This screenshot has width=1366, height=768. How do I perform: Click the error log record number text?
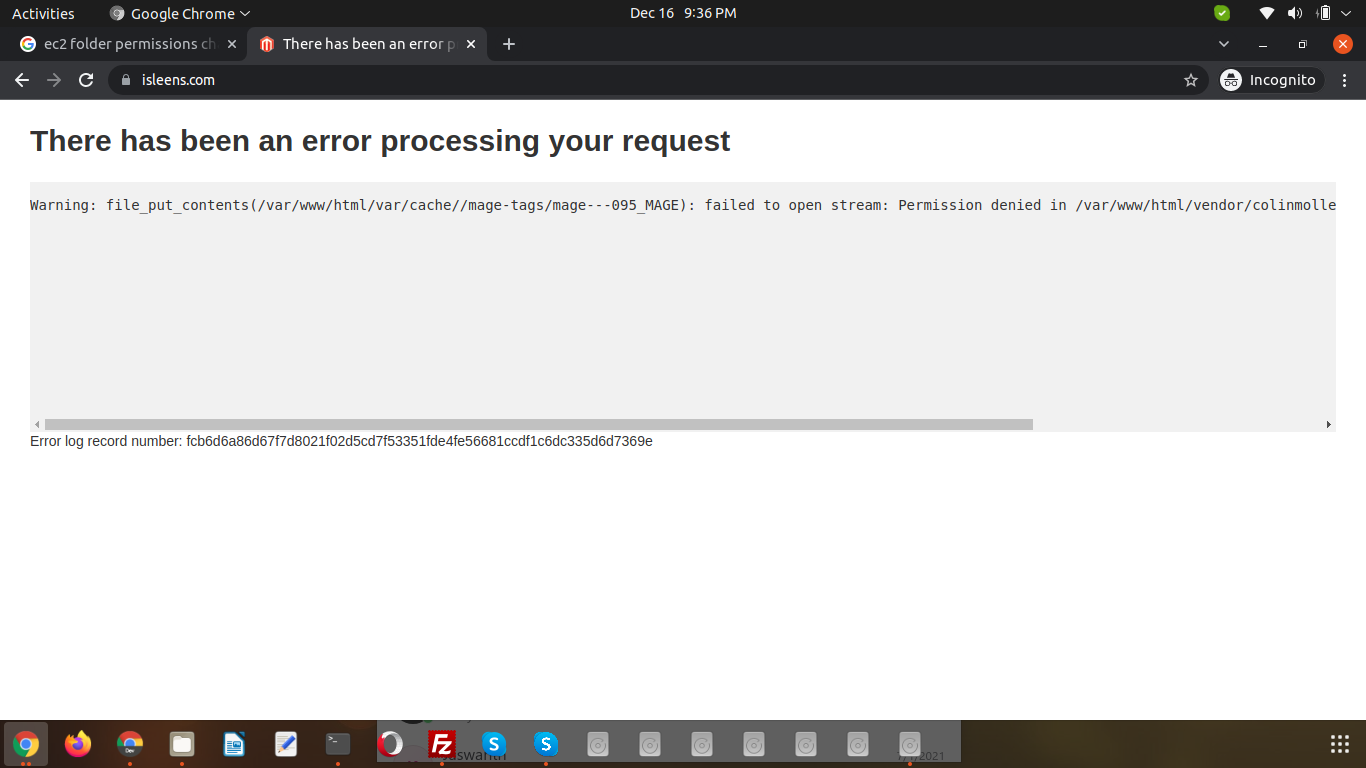coord(341,441)
